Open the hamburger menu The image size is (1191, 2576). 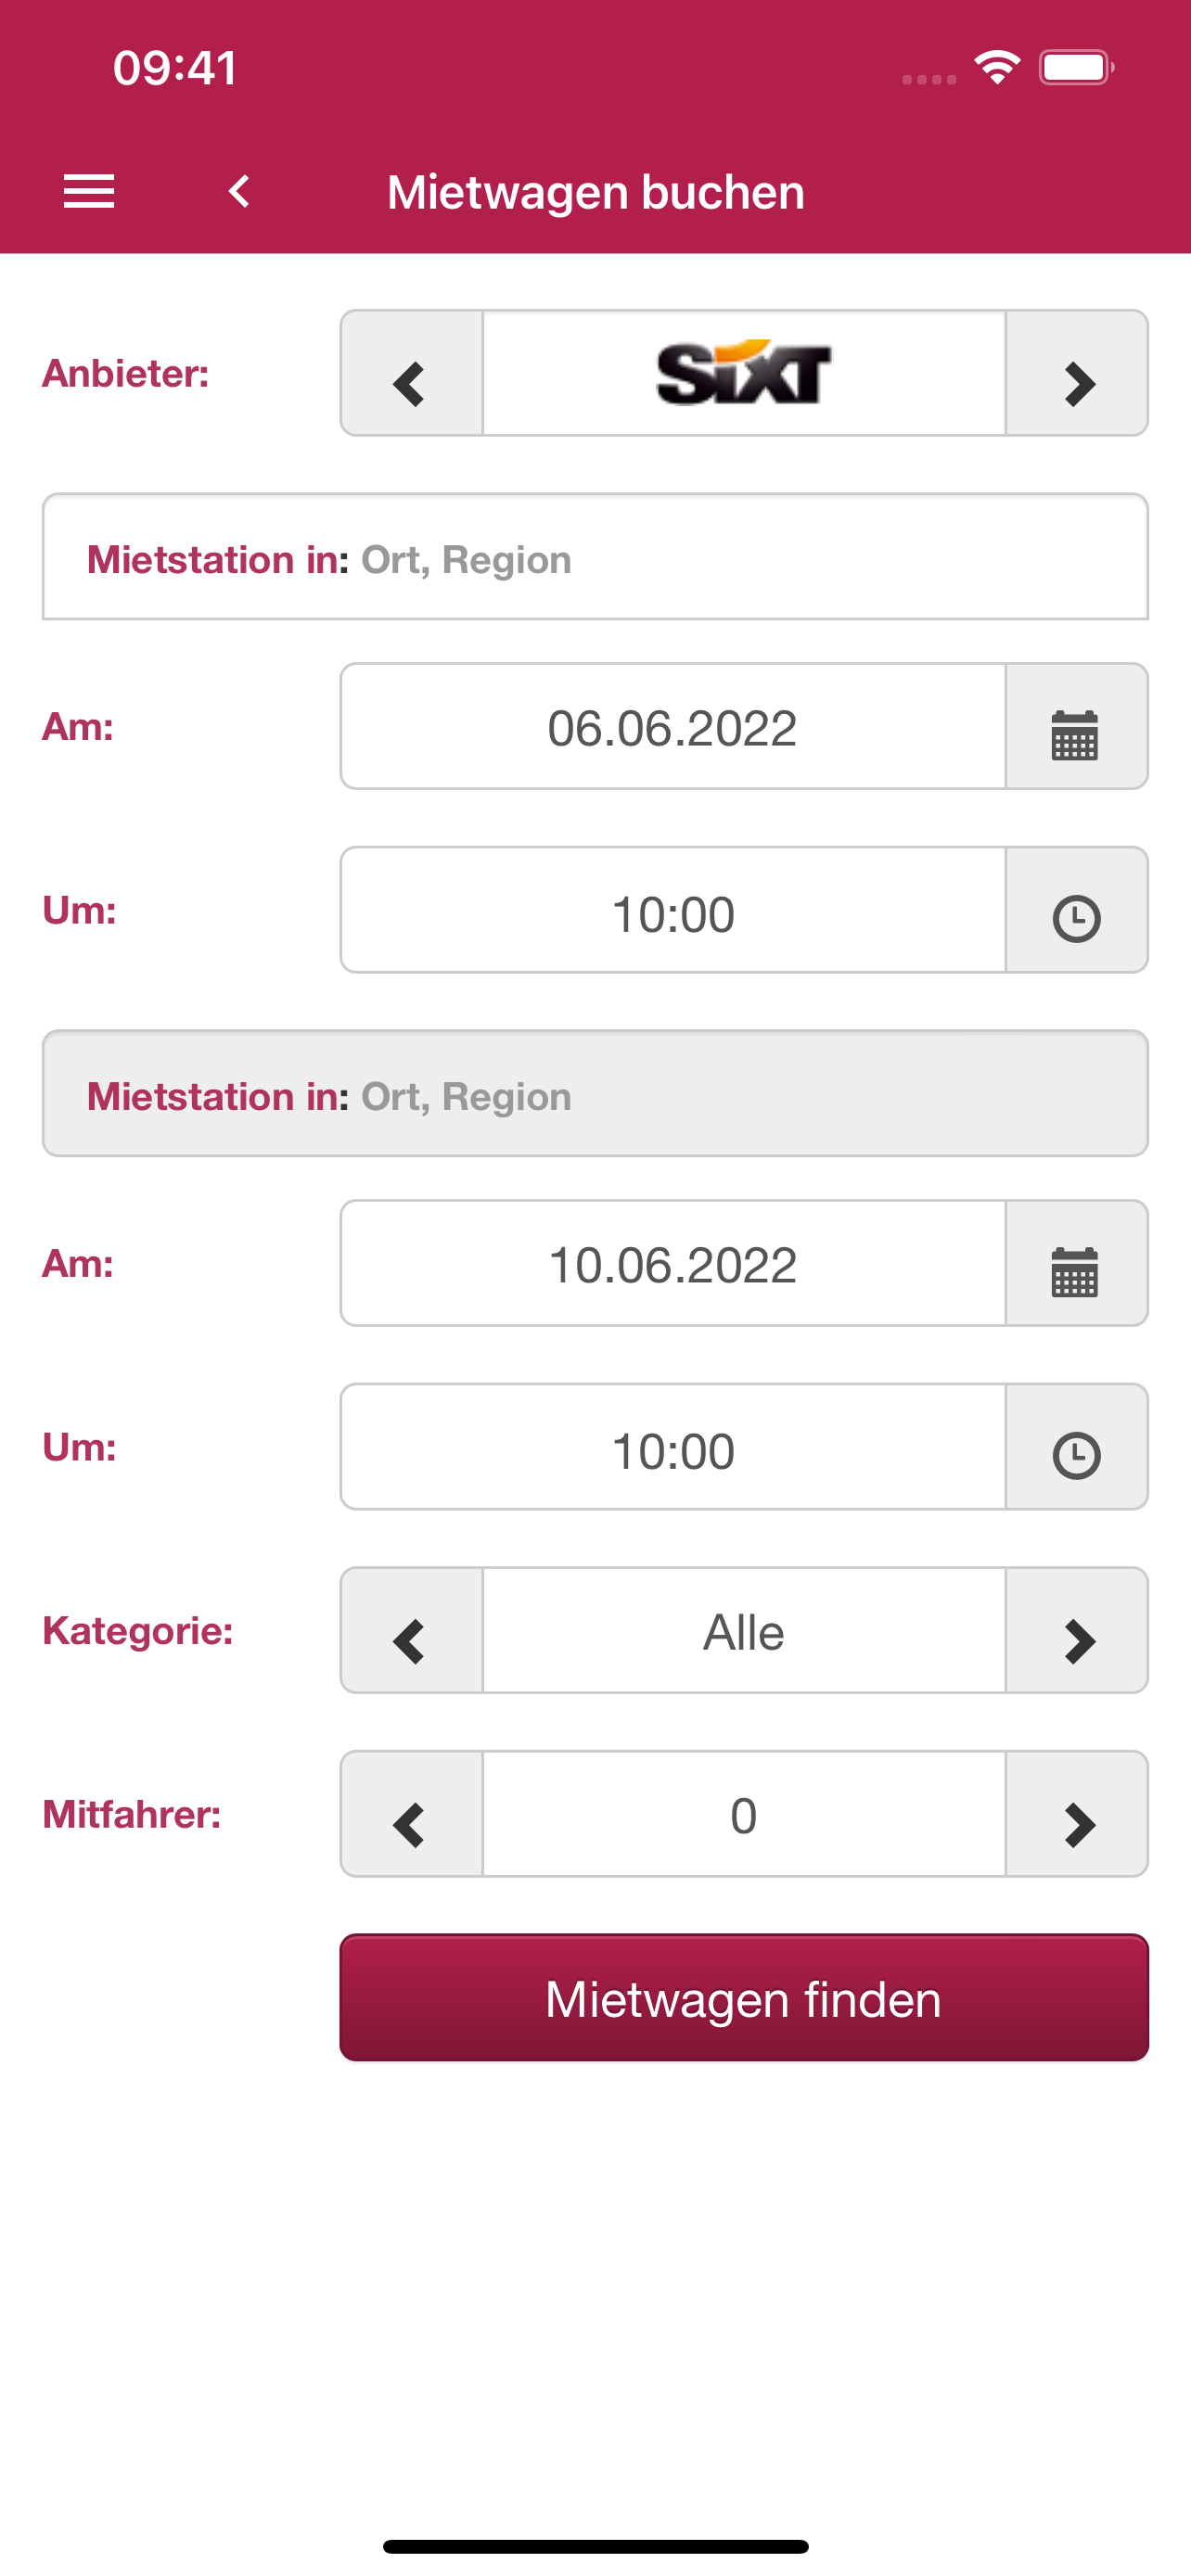click(89, 191)
